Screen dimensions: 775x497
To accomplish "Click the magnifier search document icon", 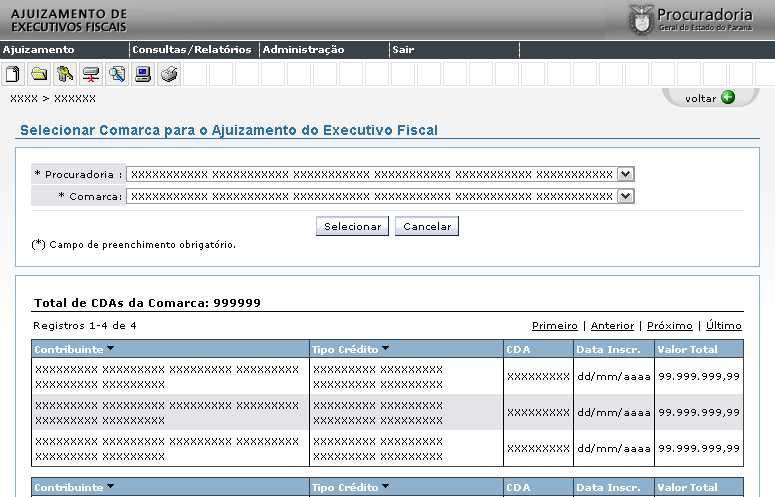I will 117,74.
